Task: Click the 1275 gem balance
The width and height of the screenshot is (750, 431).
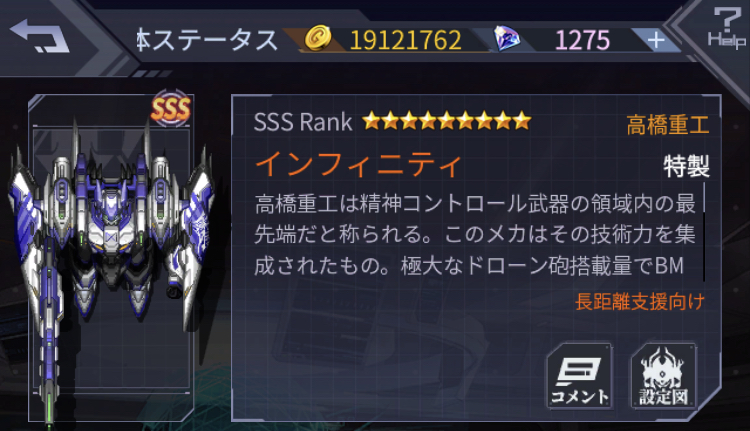Action: click(582, 40)
